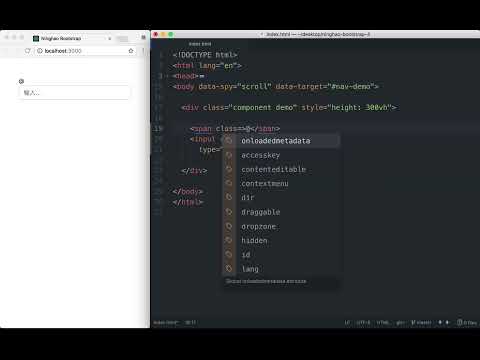Click the body data-spy="scroll" line
480x360 pixels.
click(x=275, y=87)
